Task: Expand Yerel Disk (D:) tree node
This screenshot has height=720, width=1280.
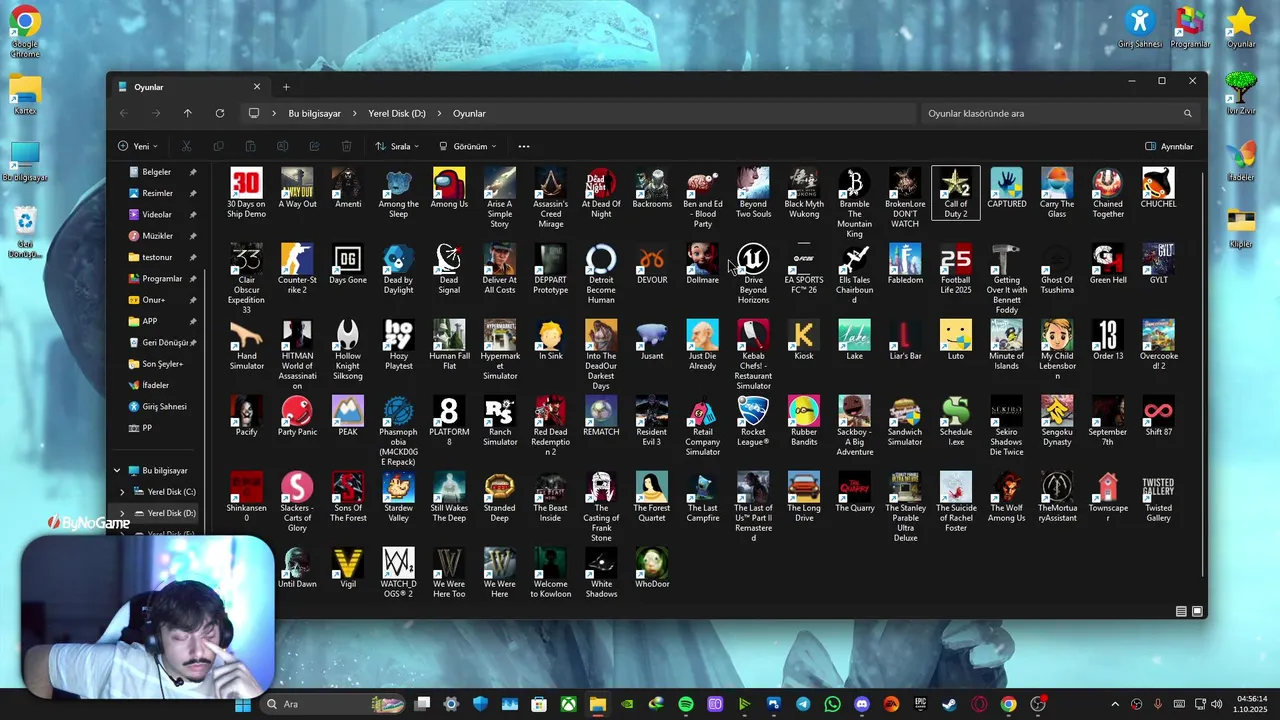Action: tap(122, 513)
